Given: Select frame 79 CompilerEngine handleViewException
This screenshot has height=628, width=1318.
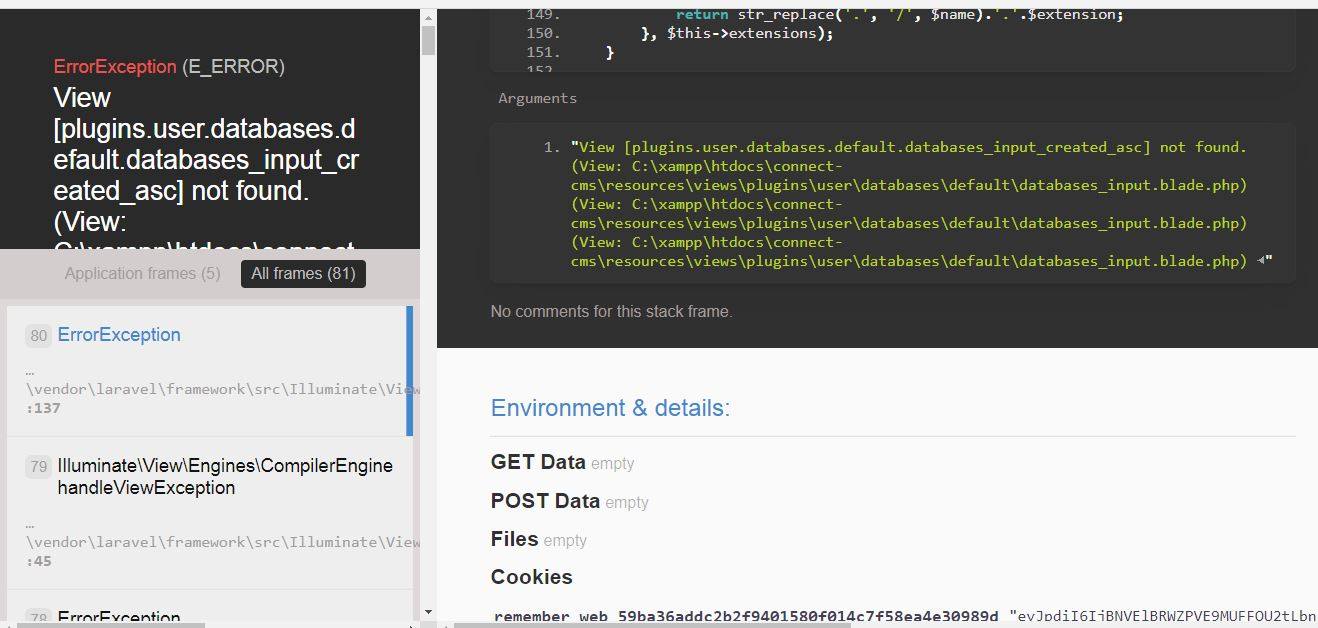Looking at the screenshot, I should coord(224,477).
